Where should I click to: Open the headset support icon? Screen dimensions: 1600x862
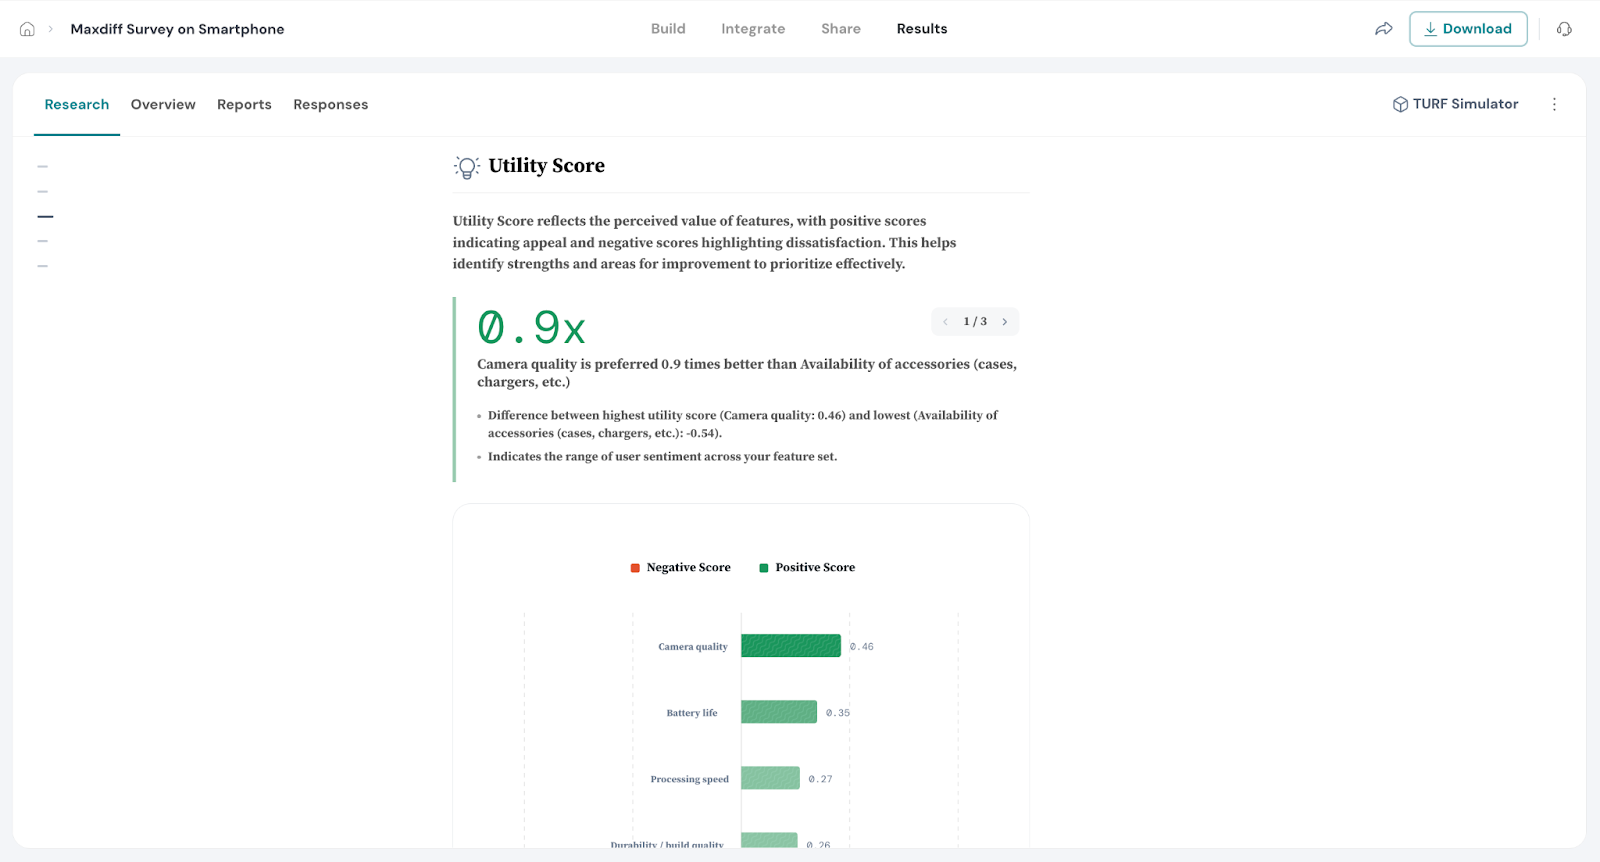tap(1564, 29)
